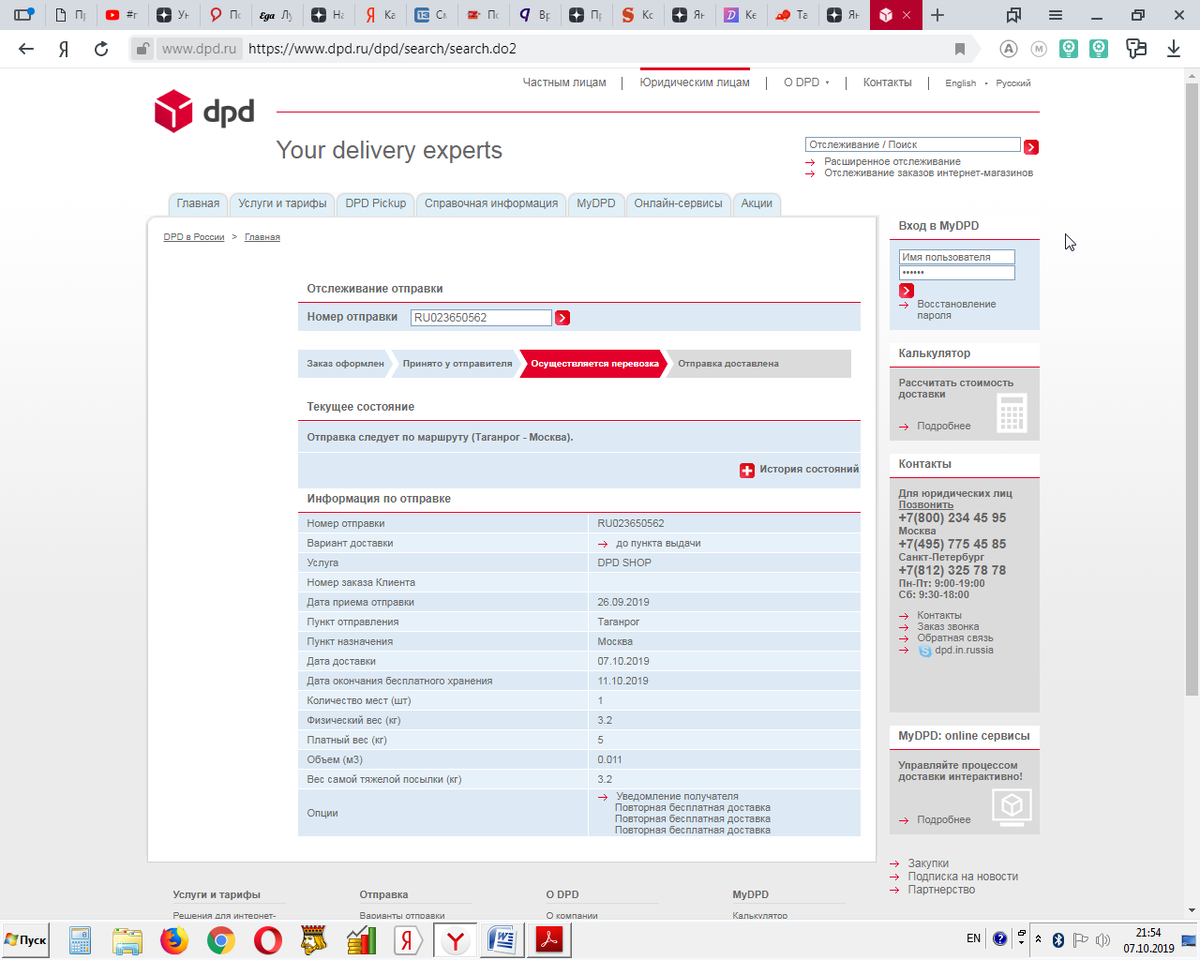Switch to the YouTube browser tab
The image size is (1200, 960).
tap(121, 15)
